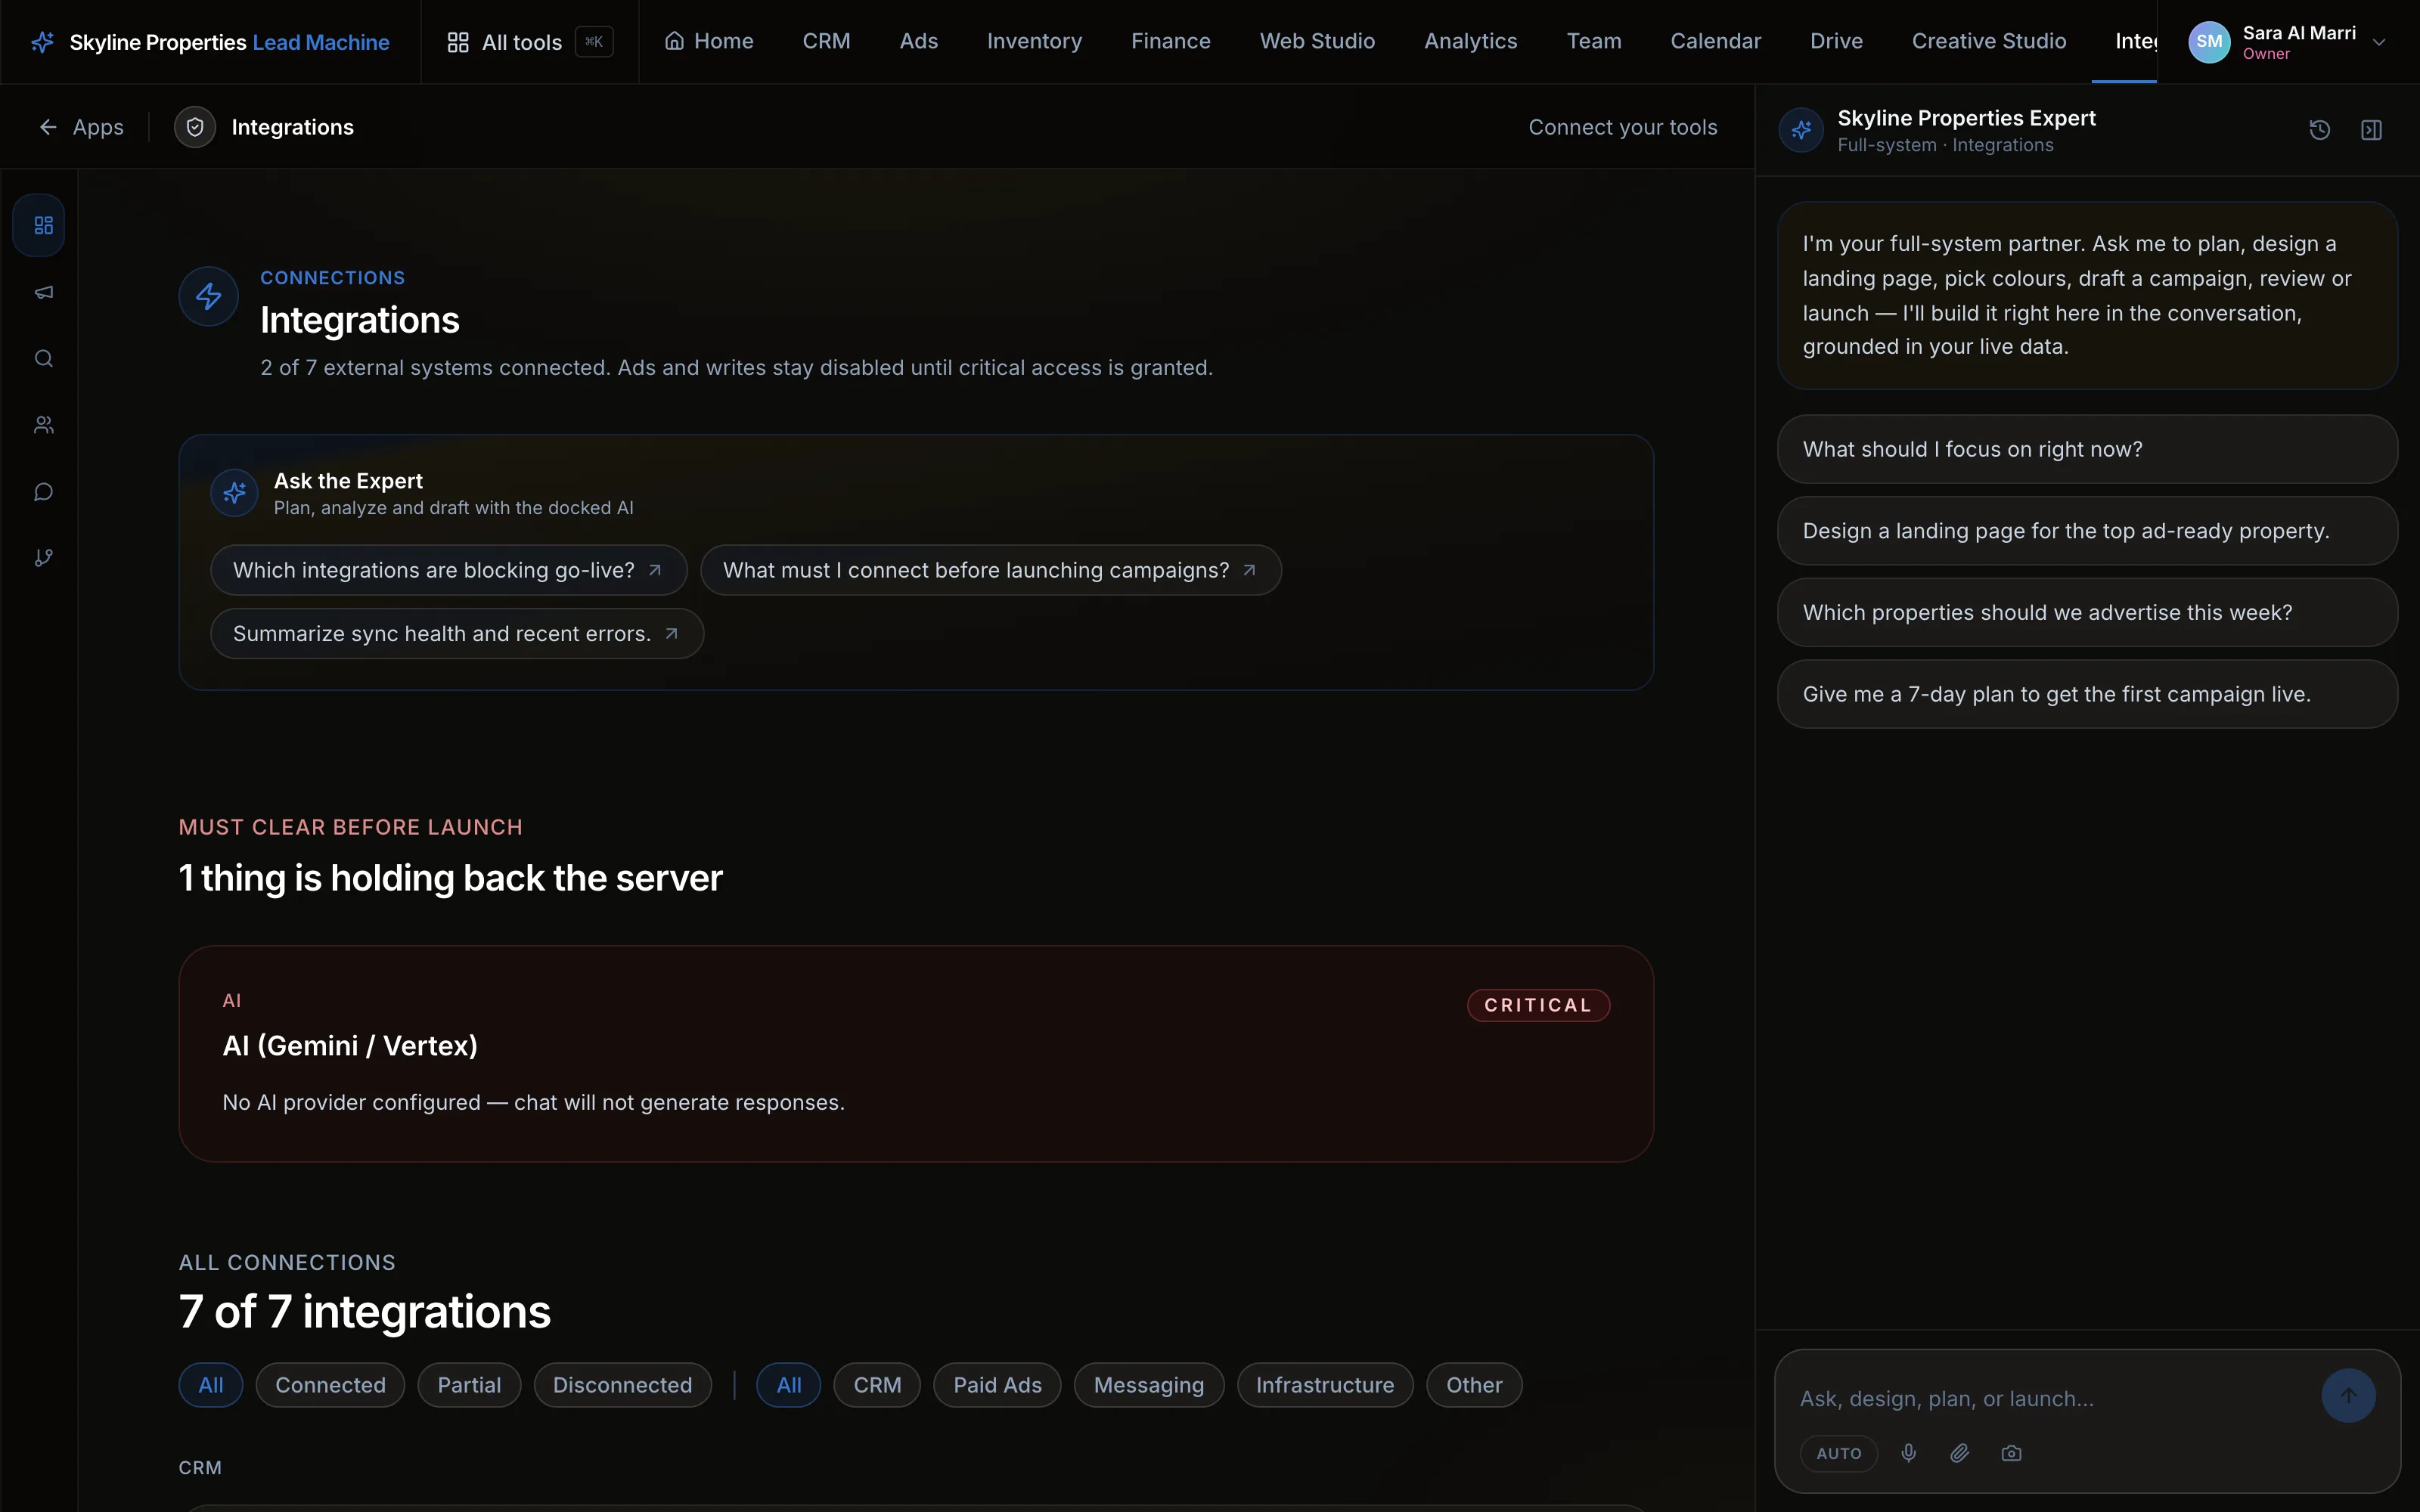Collapse the Expert panel sidebar icon
This screenshot has height=1512, width=2420.
tap(2371, 130)
